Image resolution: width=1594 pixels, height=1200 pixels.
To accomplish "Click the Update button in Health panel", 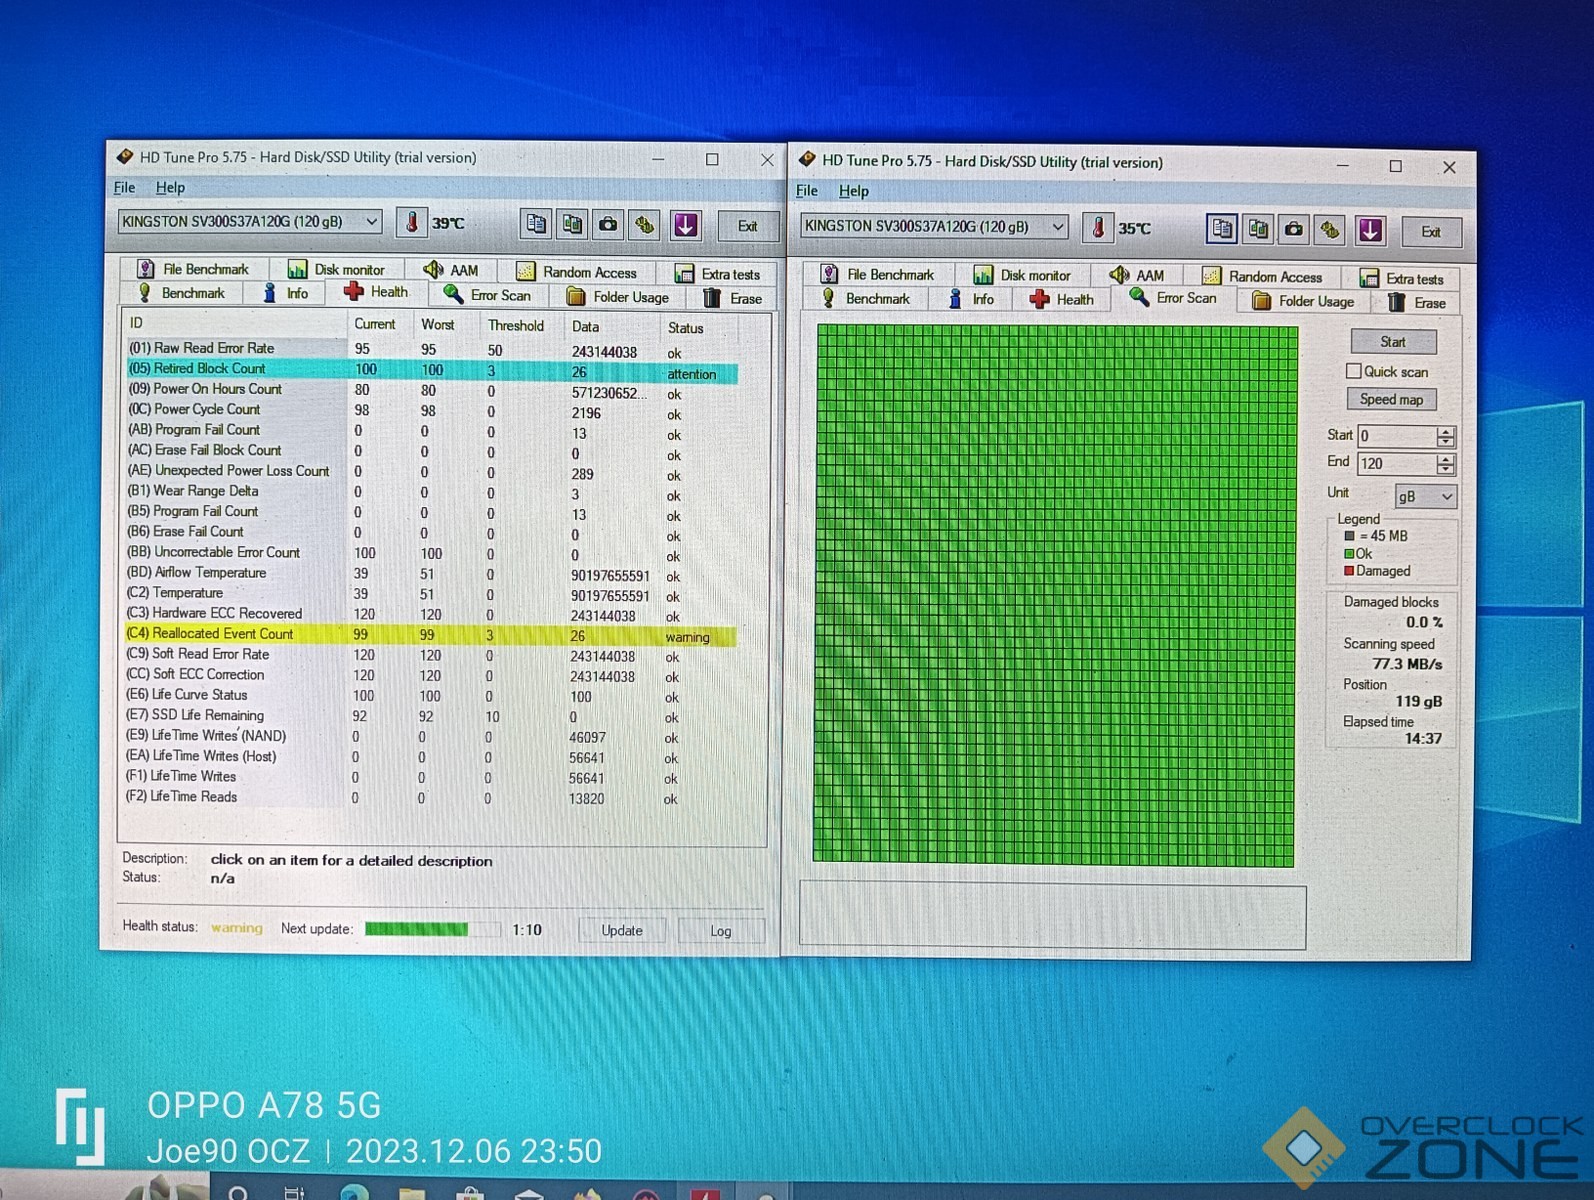I will (621, 931).
